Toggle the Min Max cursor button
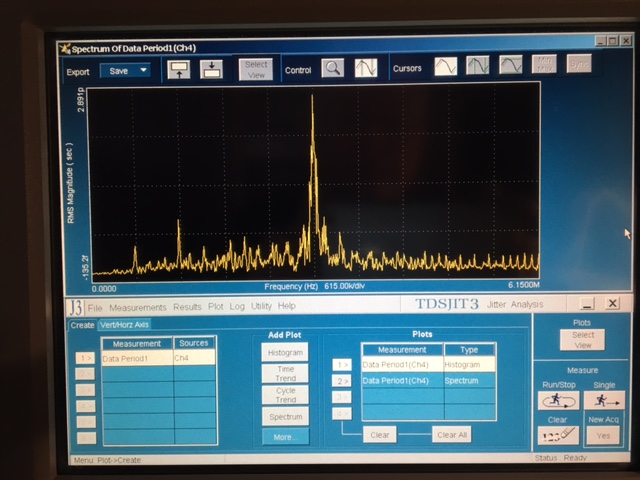Viewport: 640px width, 480px height. tap(544, 64)
